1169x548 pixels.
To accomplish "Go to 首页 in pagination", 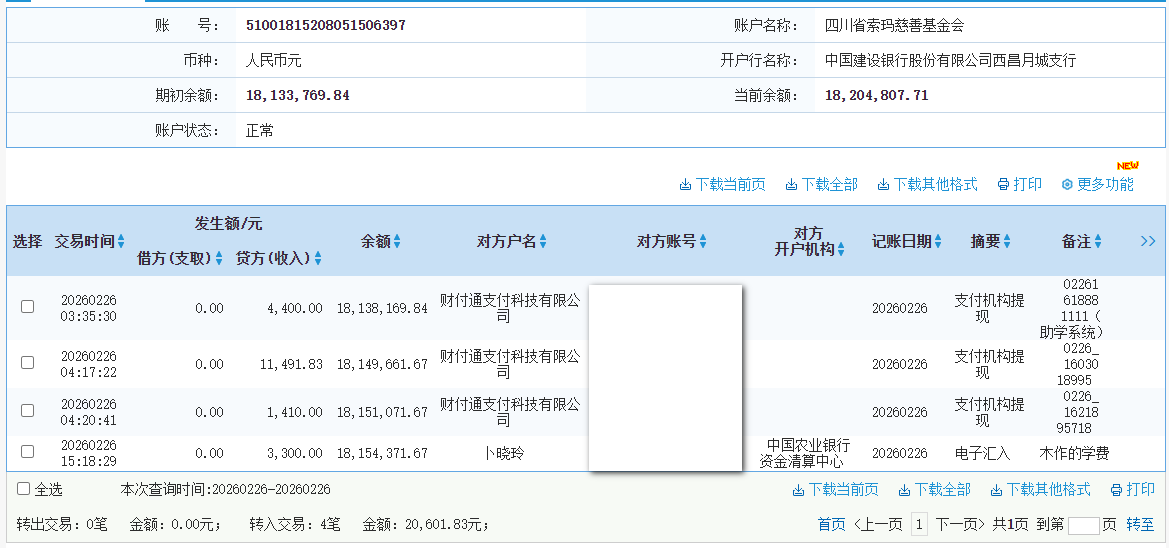I will pyautogui.click(x=831, y=524).
